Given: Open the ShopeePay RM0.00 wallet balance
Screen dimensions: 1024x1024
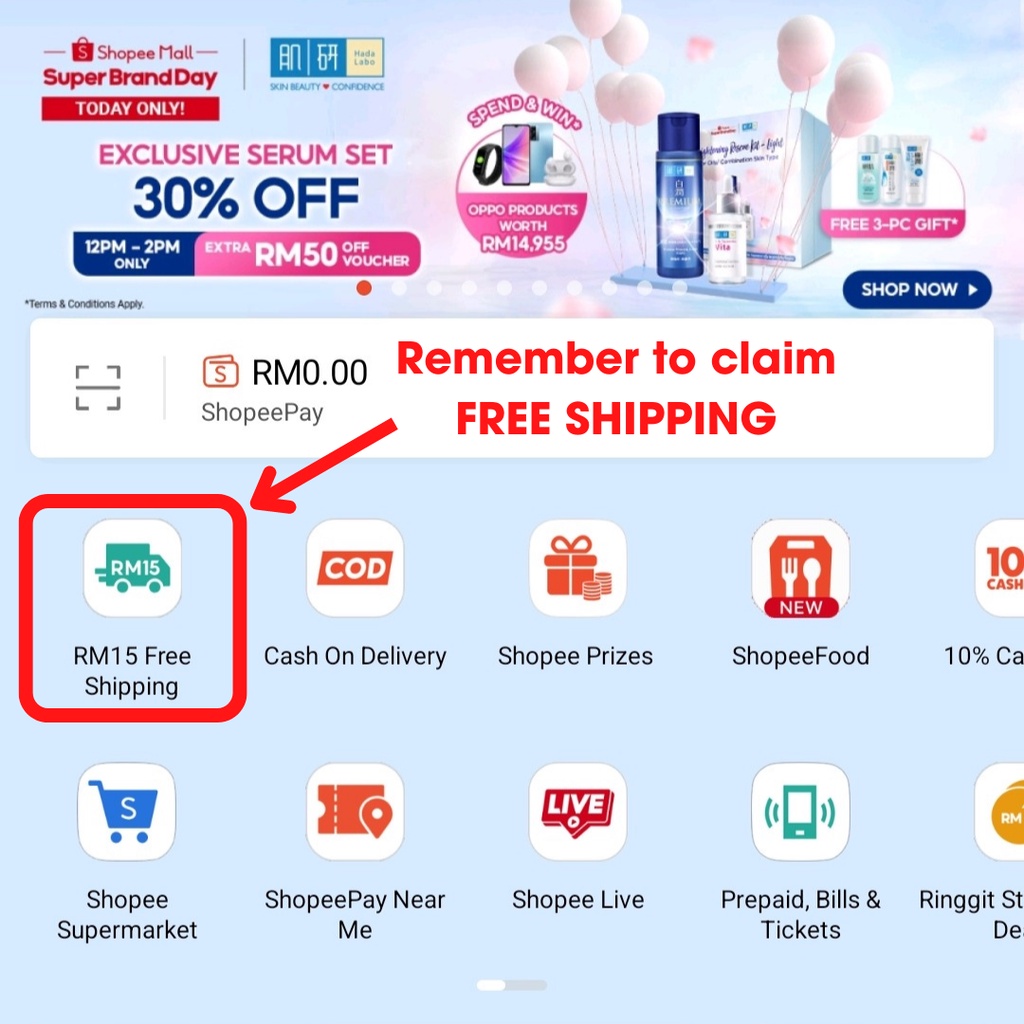Looking at the screenshot, I should pos(285,389).
